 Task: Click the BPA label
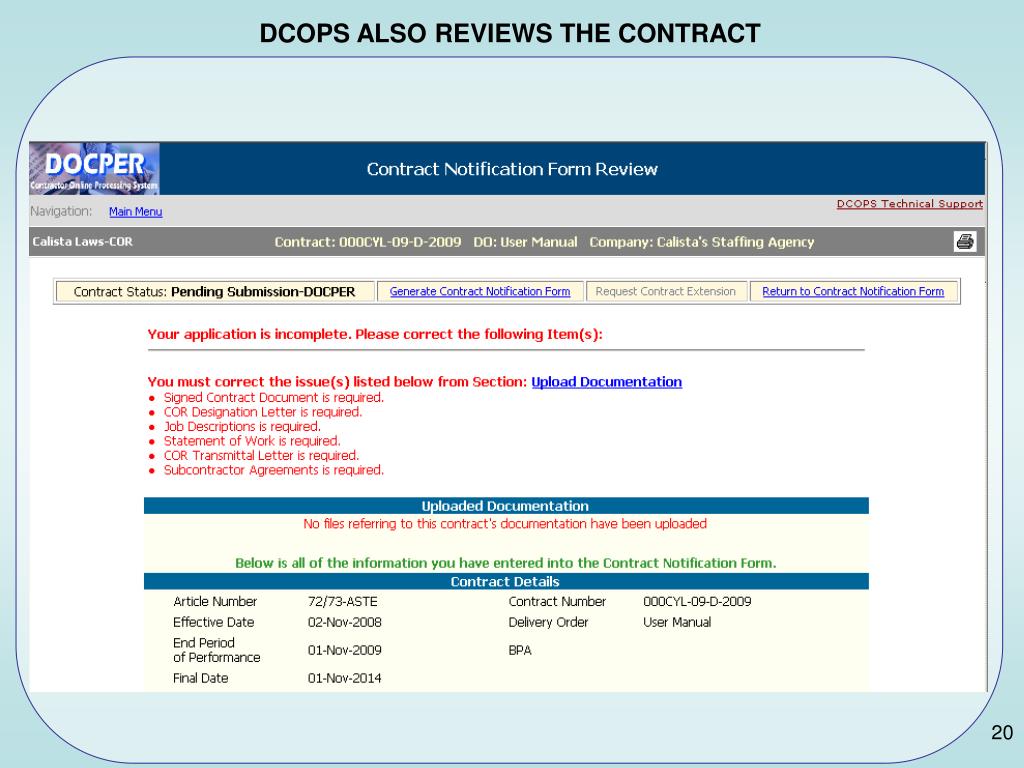tap(520, 650)
